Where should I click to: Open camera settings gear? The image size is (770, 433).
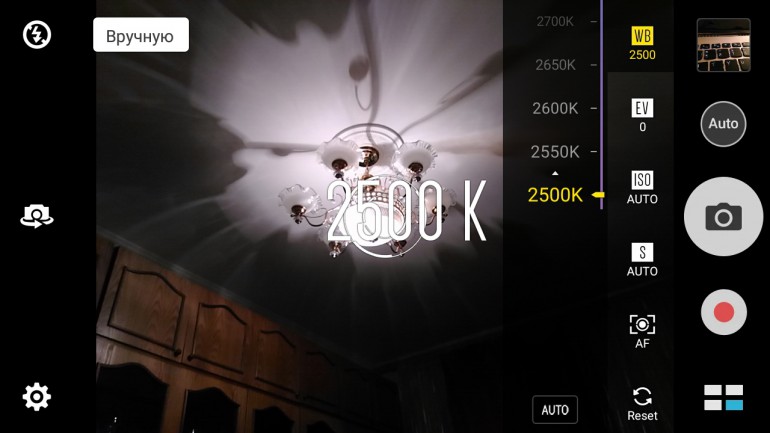[x=37, y=397]
